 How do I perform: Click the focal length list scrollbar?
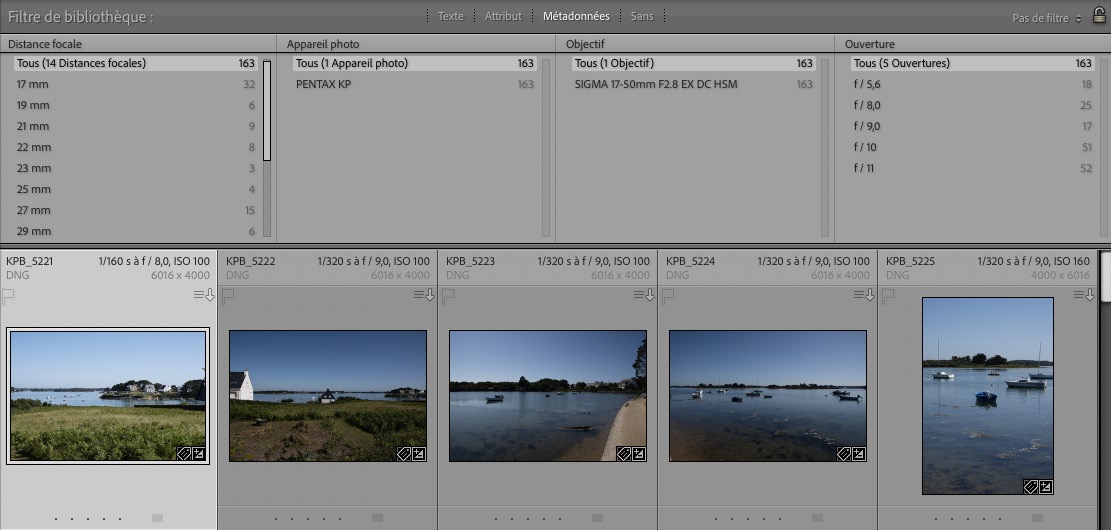tap(267, 110)
